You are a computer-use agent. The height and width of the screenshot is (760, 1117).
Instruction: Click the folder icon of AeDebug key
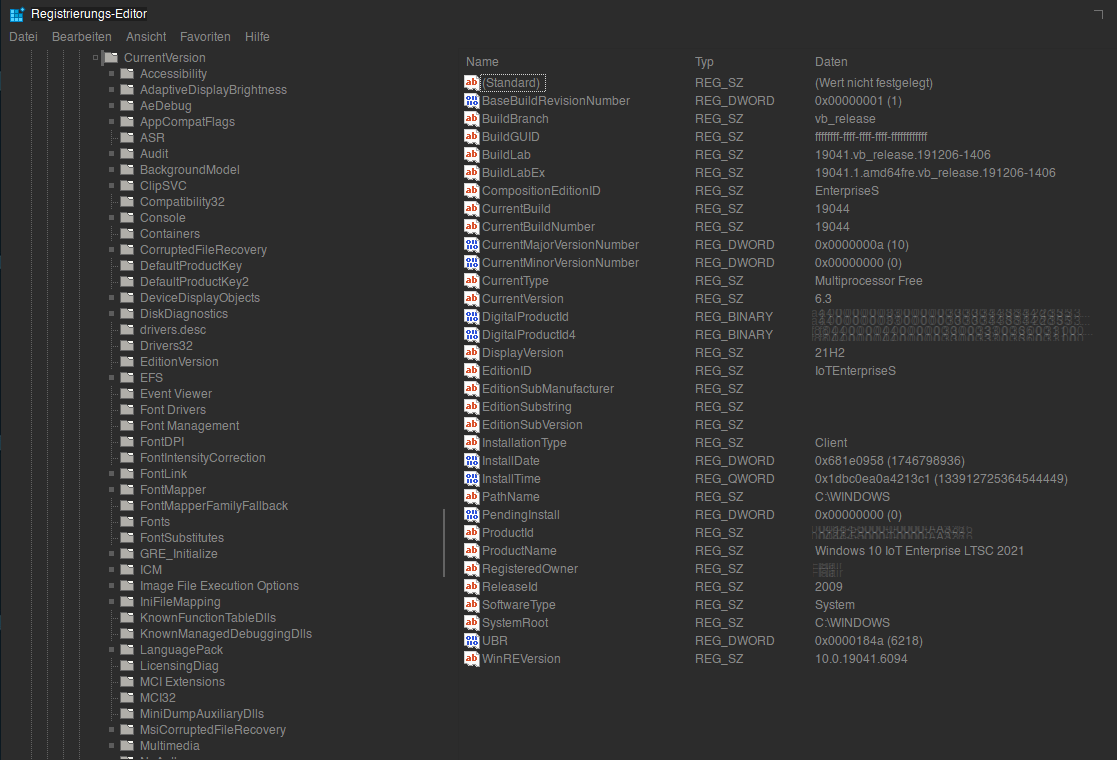pos(128,105)
